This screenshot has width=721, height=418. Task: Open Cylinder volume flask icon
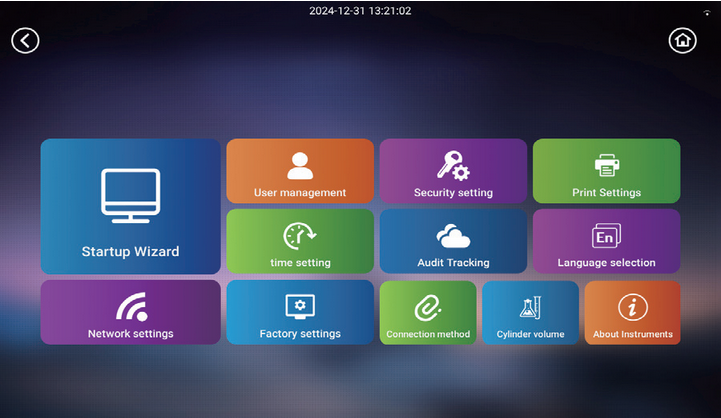[x=530, y=307]
